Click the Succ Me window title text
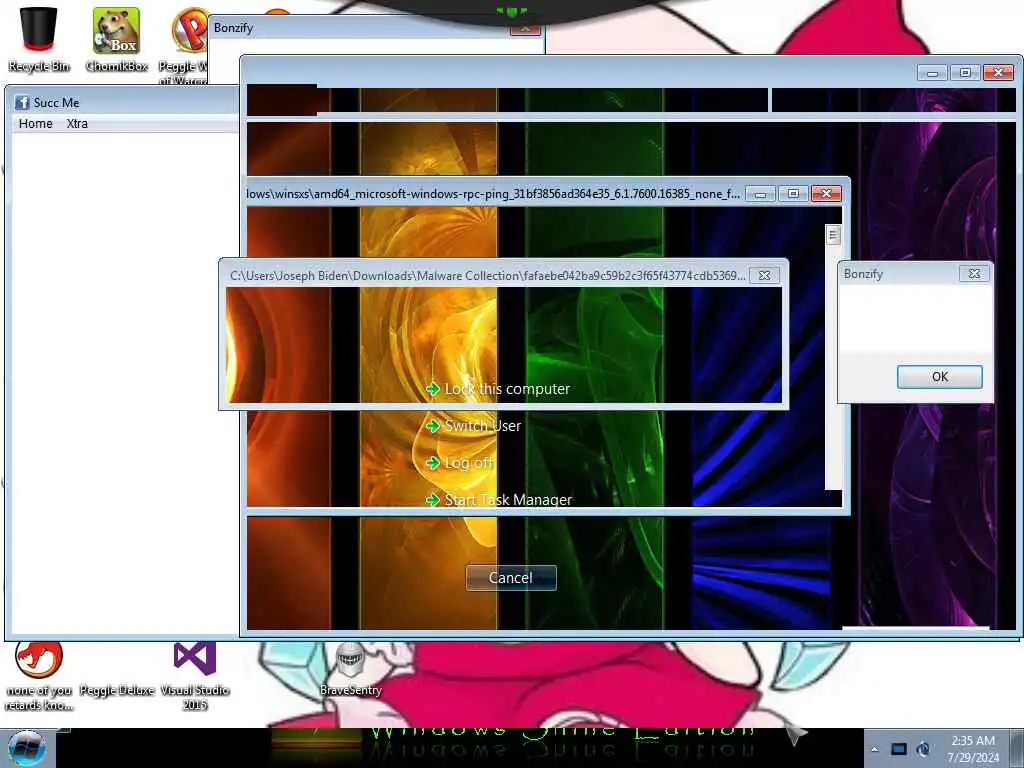Screen dimensions: 1024x768 56,103
